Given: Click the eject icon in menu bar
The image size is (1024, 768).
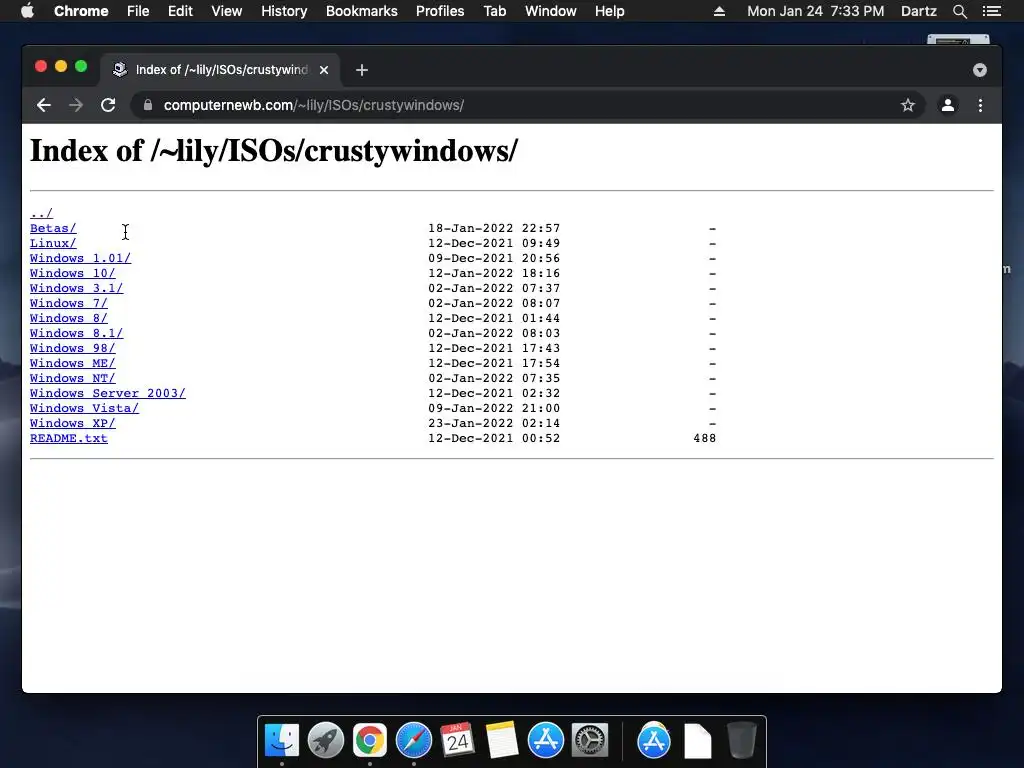Looking at the screenshot, I should pyautogui.click(x=719, y=11).
